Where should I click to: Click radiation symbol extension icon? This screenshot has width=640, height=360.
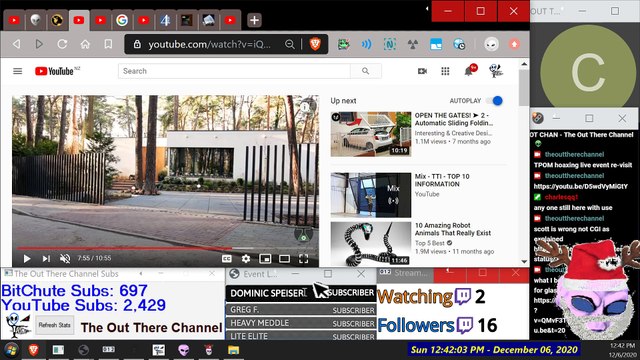click(x=413, y=44)
